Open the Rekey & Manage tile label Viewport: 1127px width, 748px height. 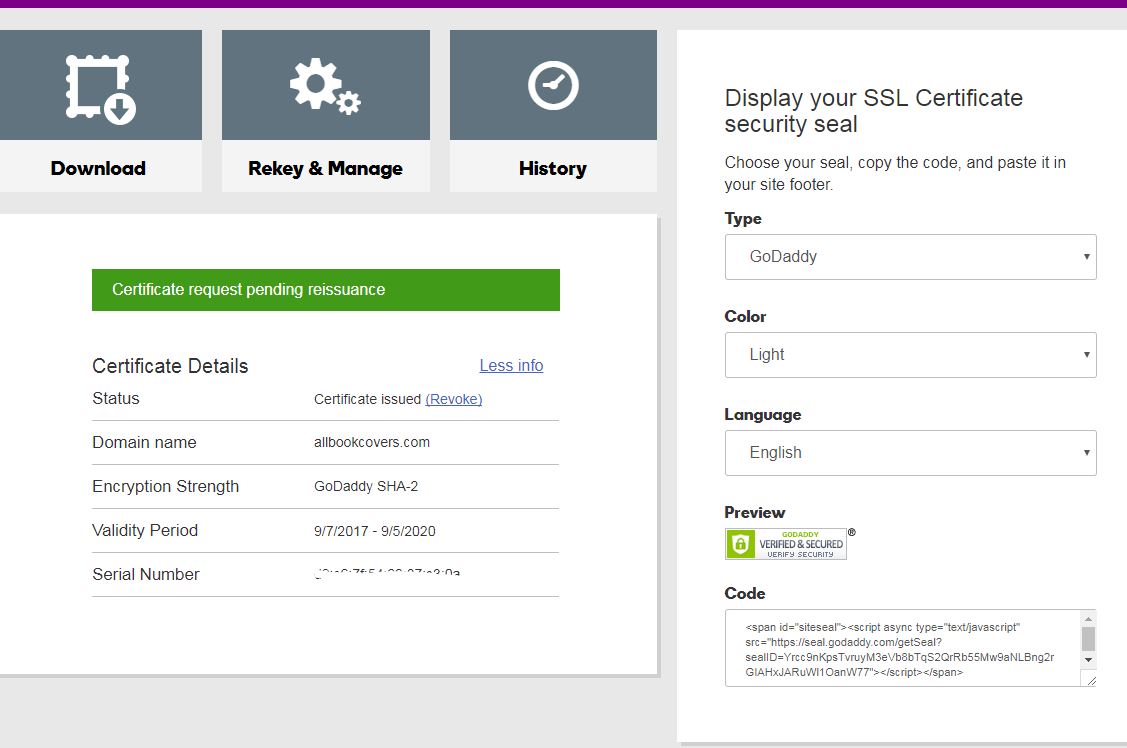coord(325,168)
